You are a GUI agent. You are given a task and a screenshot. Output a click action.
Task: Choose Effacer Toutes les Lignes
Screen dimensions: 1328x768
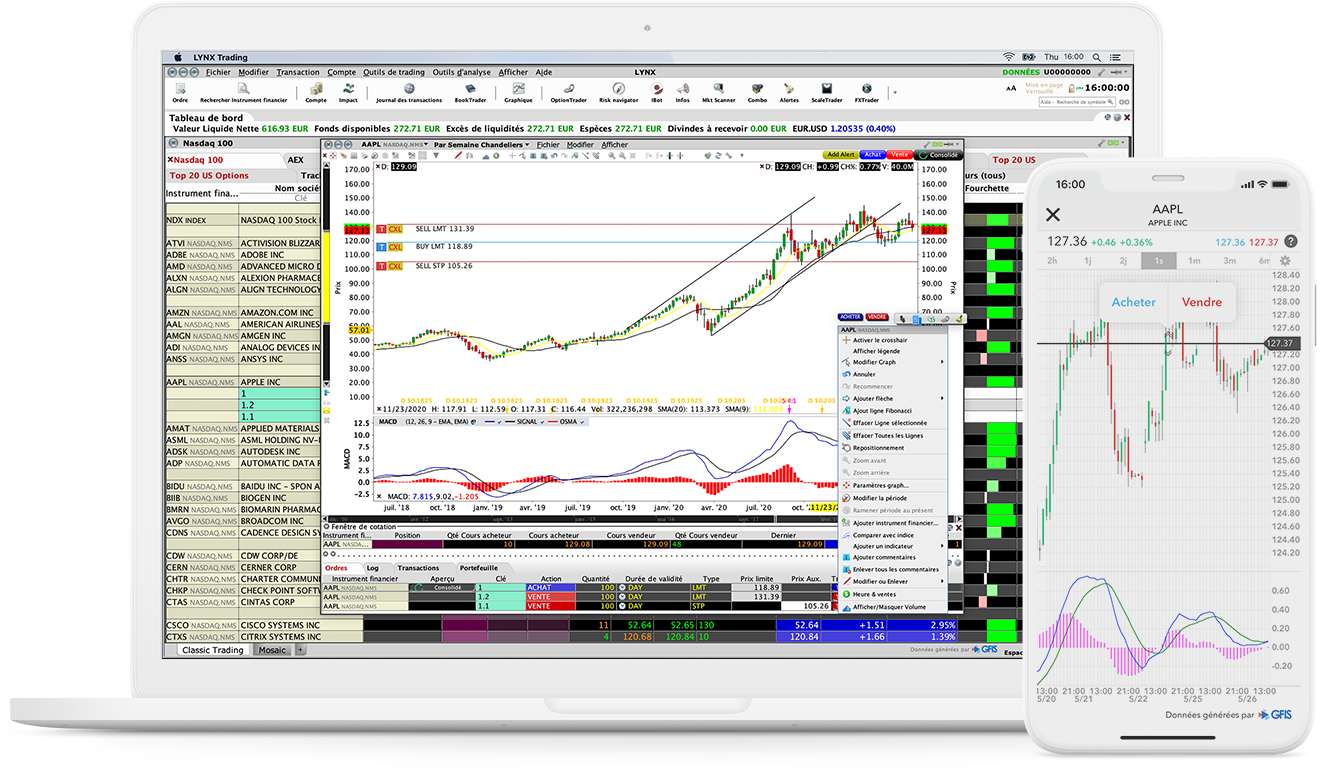(895, 435)
